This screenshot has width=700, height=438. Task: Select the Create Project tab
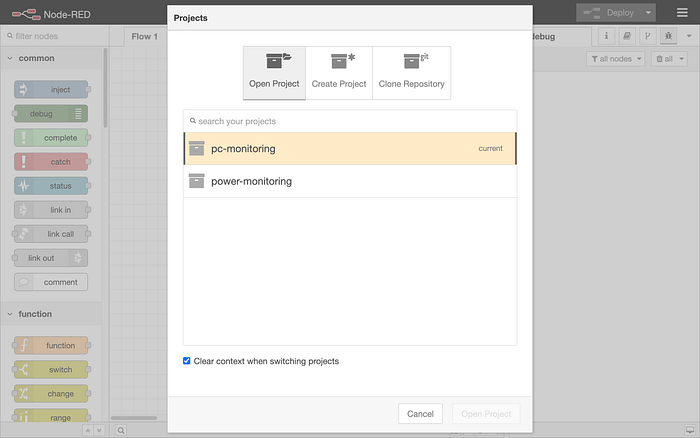pos(339,73)
